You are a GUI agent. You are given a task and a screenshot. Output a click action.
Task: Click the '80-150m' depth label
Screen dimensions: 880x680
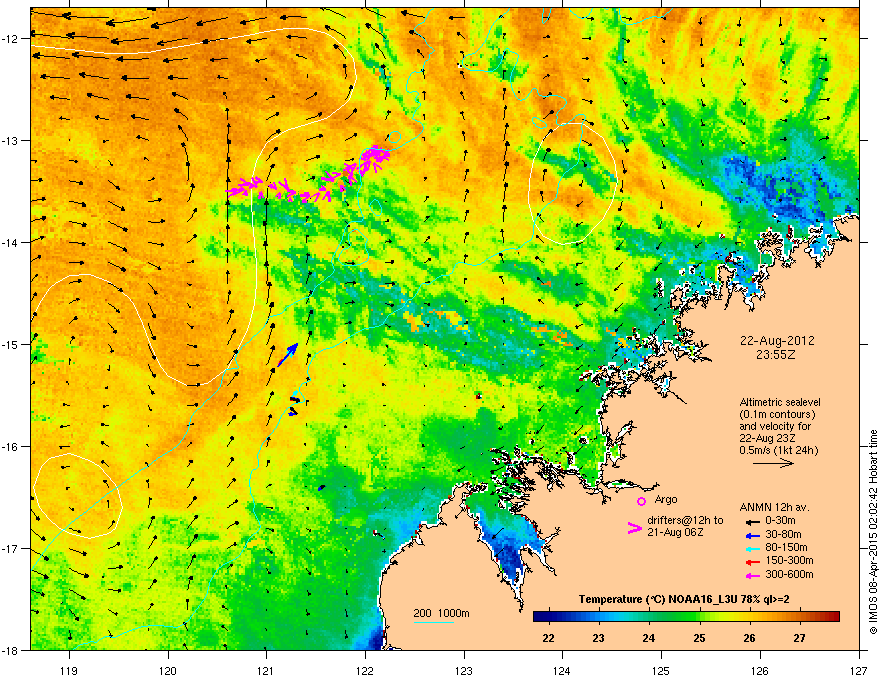click(786, 548)
